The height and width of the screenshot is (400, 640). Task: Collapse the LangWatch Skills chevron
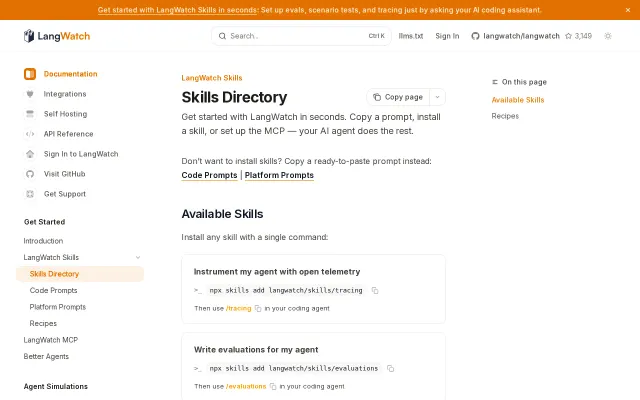[138, 258]
